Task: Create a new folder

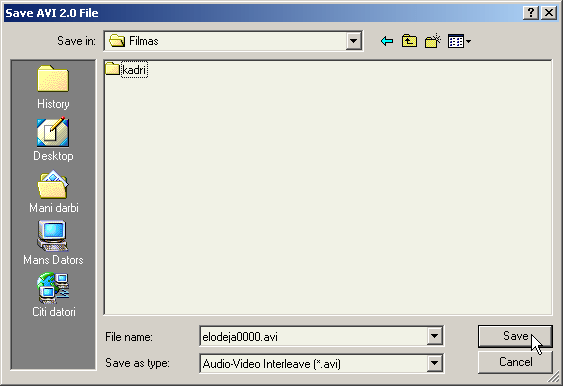Action: point(433,41)
